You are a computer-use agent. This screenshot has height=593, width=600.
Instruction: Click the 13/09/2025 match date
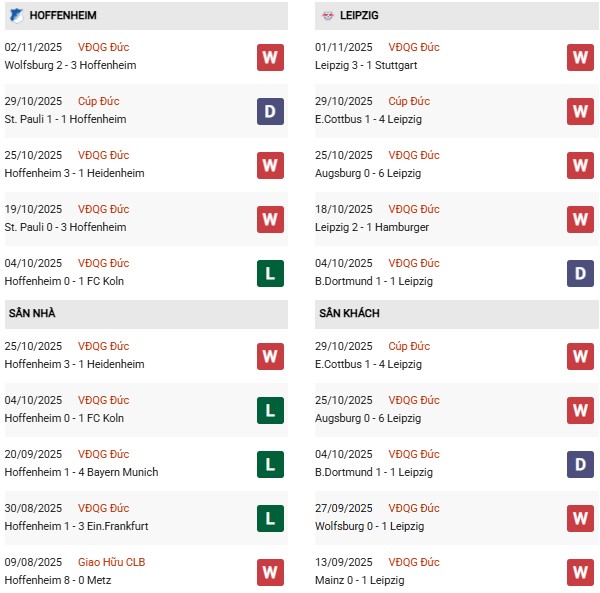point(342,562)
